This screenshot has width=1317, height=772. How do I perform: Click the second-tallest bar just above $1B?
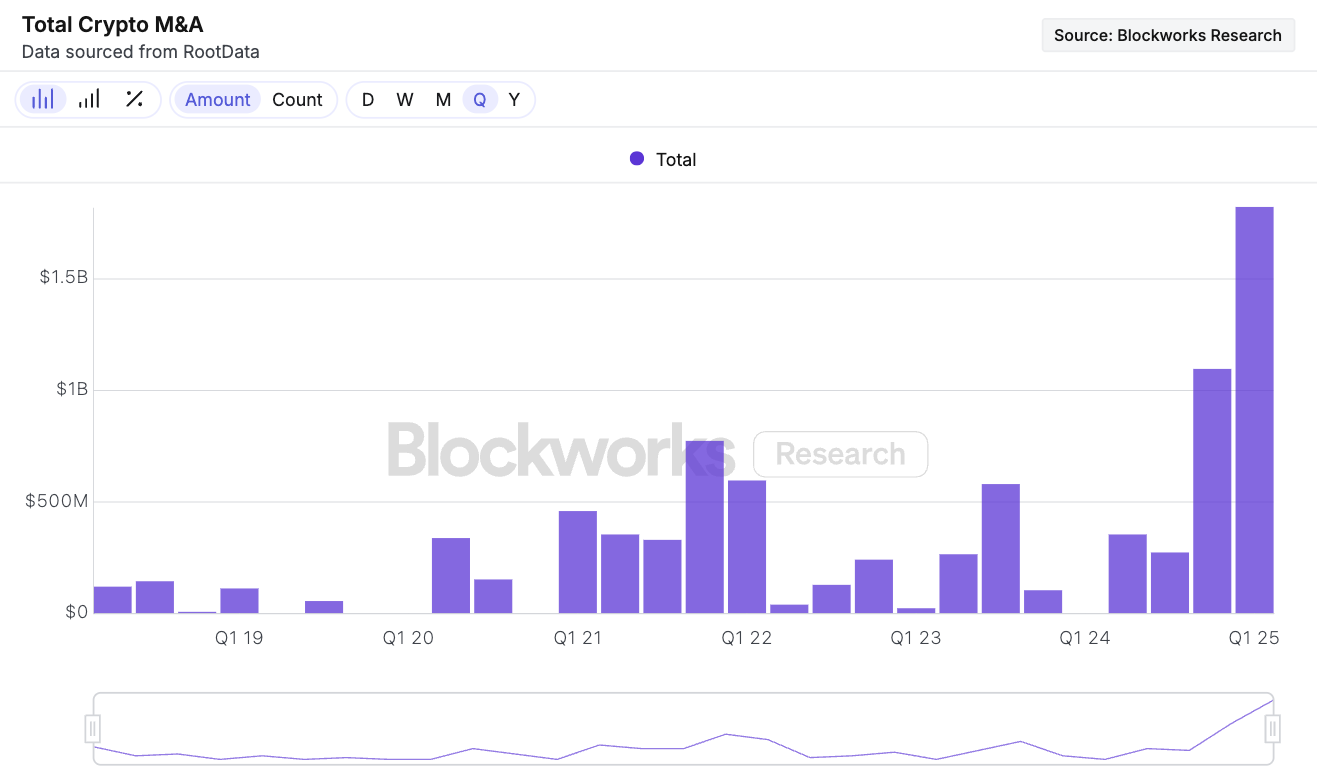point(1212,490)
